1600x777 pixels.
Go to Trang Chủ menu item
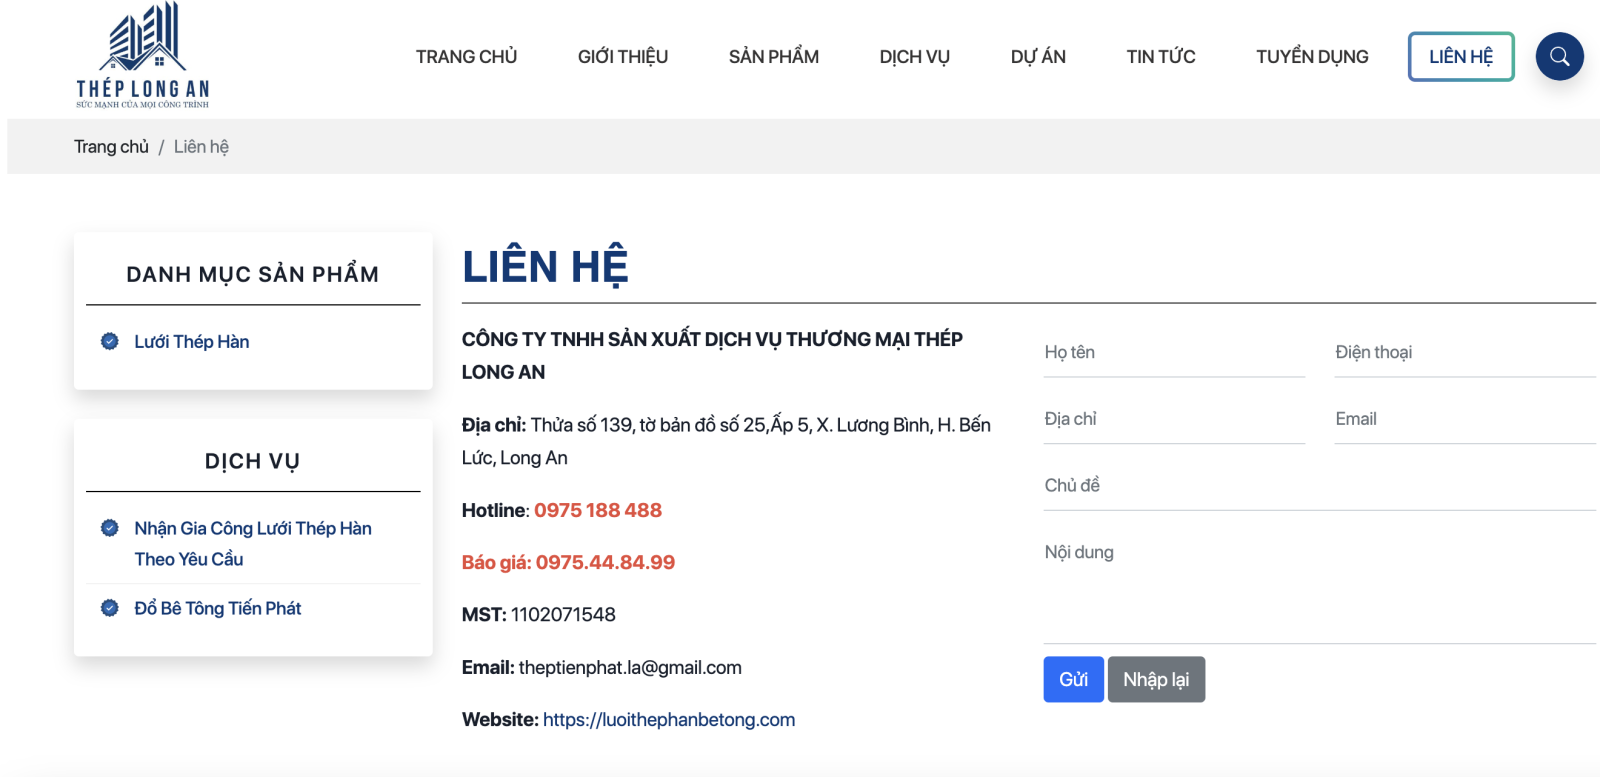pyautogui.click(x=466, y=57)
